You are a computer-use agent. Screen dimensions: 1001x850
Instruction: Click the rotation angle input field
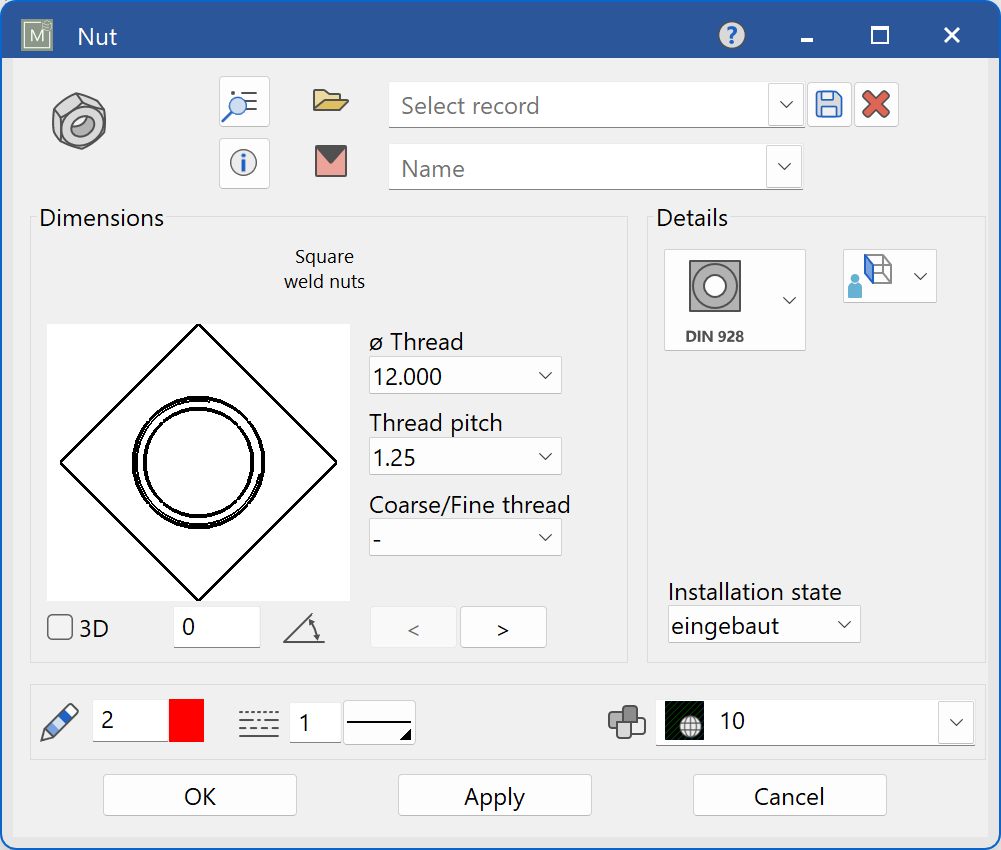pyautogui.click(x=216, y=628)
